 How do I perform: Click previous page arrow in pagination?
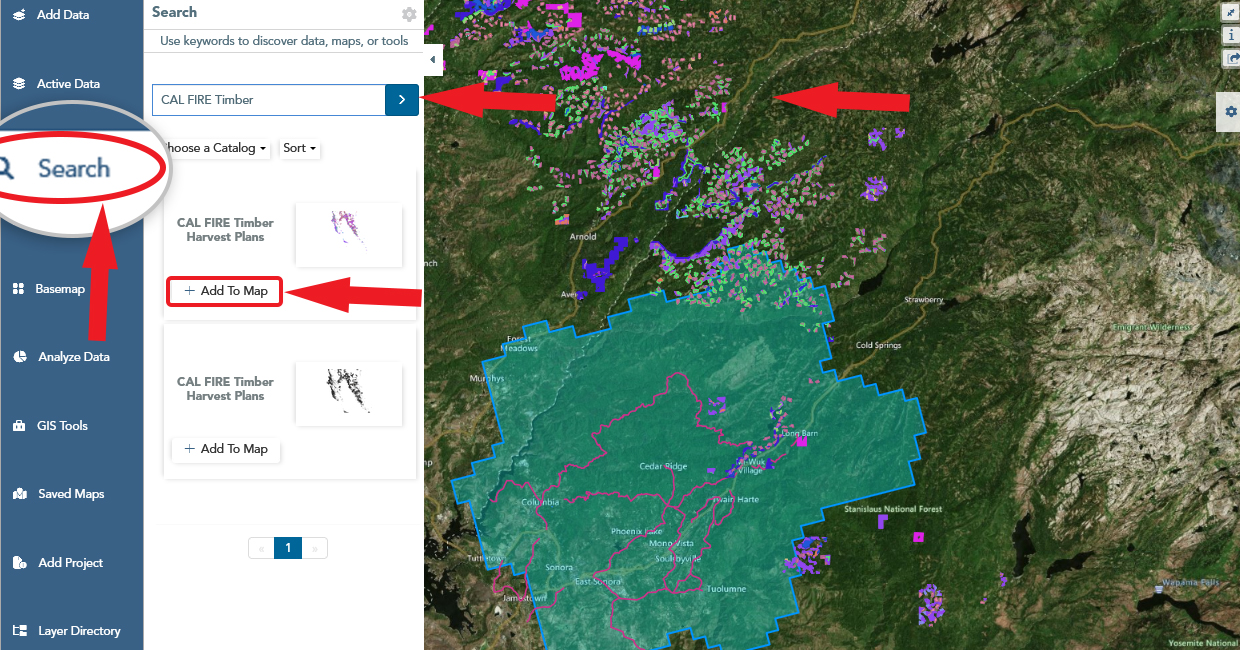coord(262,548)
